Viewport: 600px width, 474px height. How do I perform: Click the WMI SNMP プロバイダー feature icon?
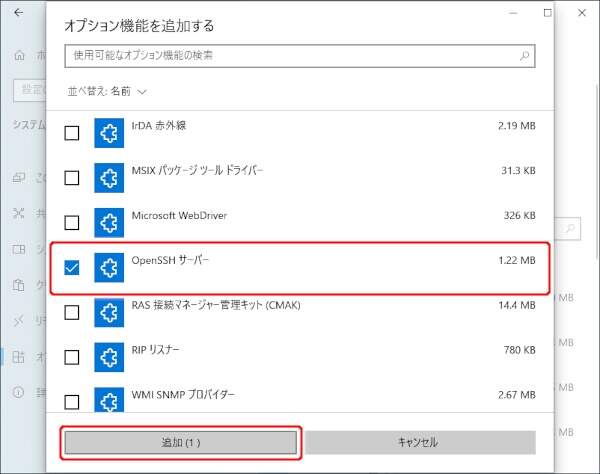pyautogui.click(x=109, y=400)
